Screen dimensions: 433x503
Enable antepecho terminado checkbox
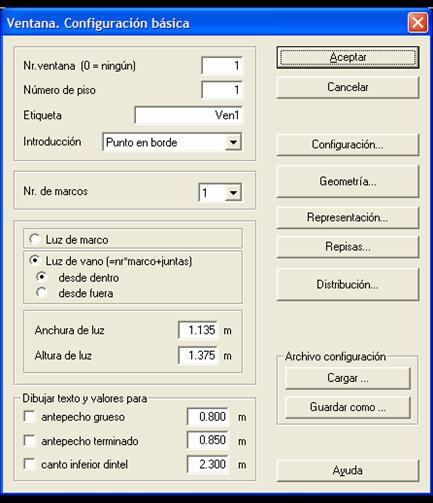click(30, 441)
